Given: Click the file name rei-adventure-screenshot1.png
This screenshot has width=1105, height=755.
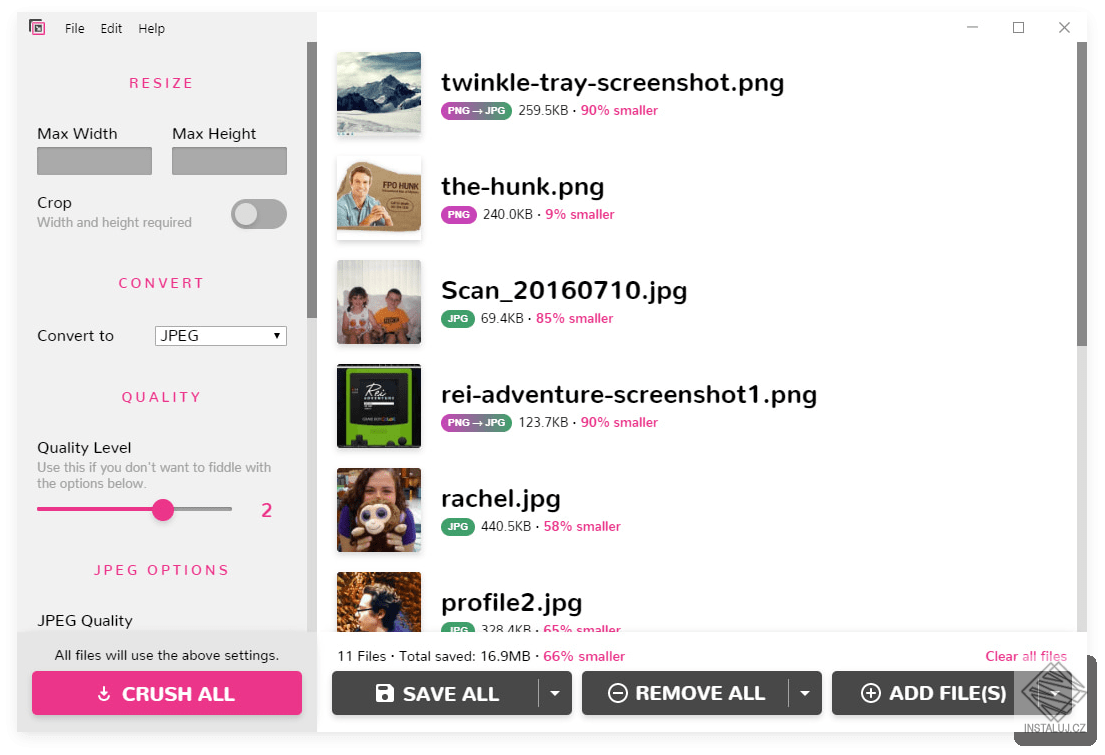Looking at the screenshot, I should pyautogui.click(x=629, y=395).
